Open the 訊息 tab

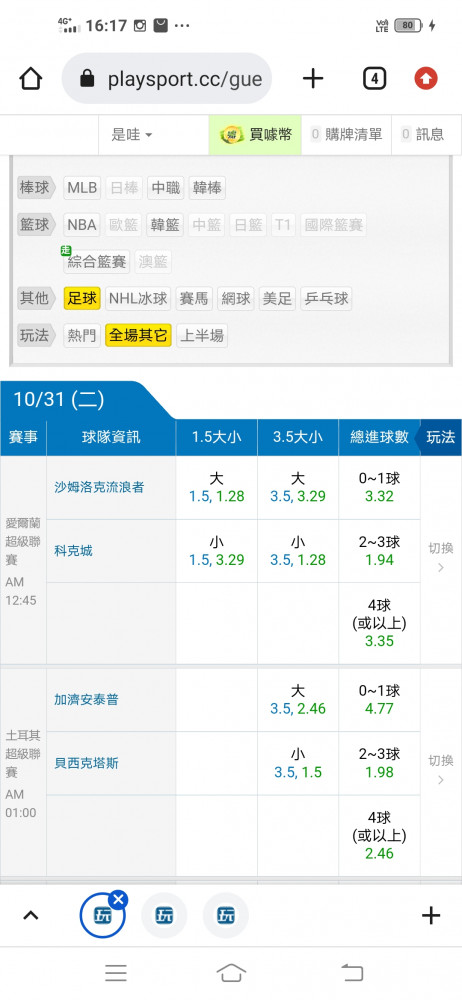(422, 135)
